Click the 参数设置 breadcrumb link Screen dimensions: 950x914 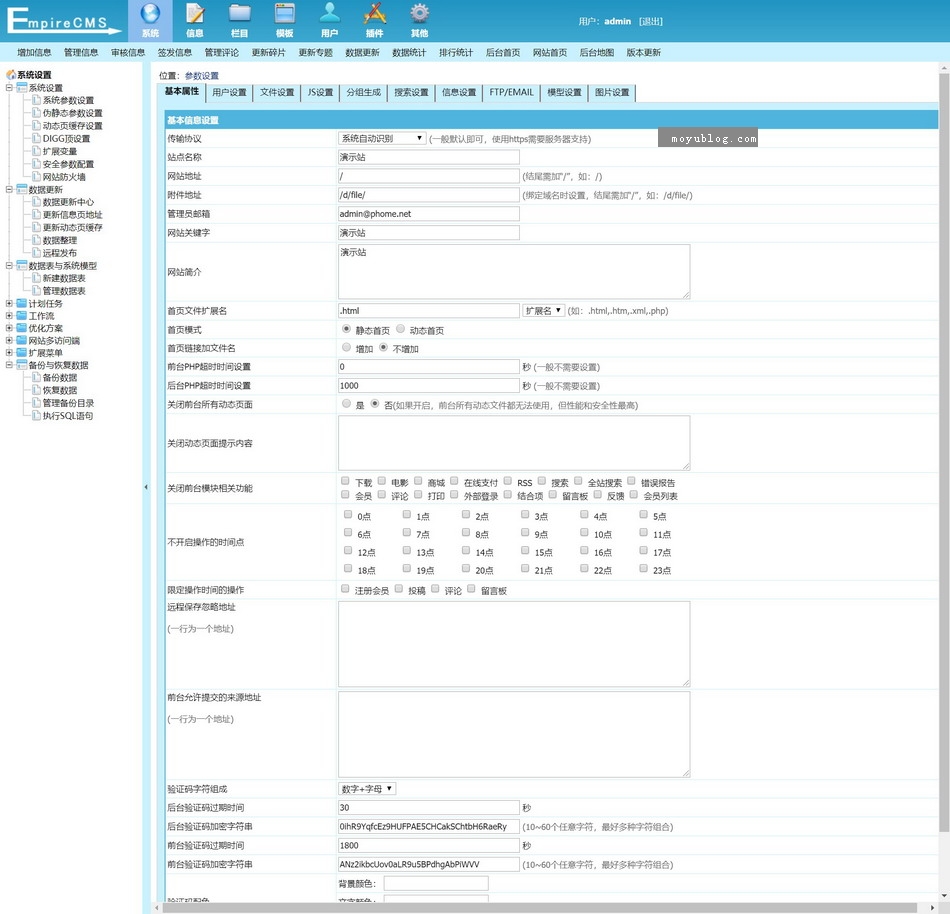coord(202,76)
